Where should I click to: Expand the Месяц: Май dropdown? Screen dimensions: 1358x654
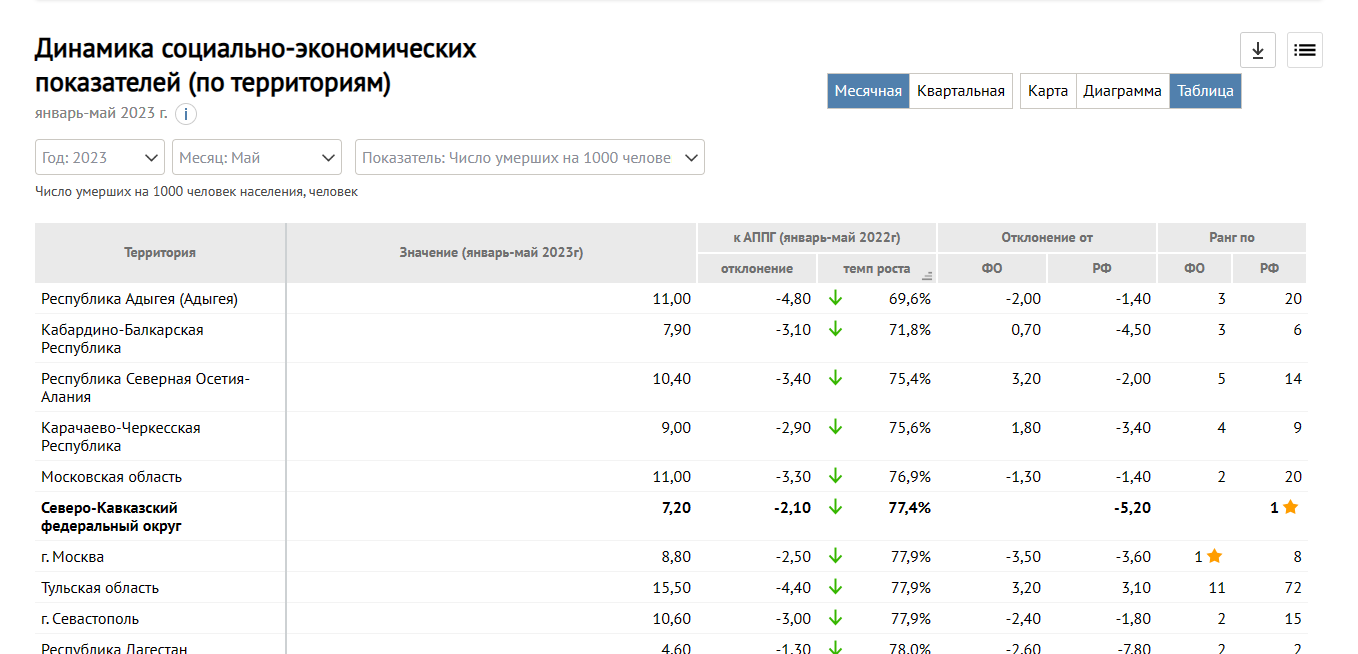point(257,158)
